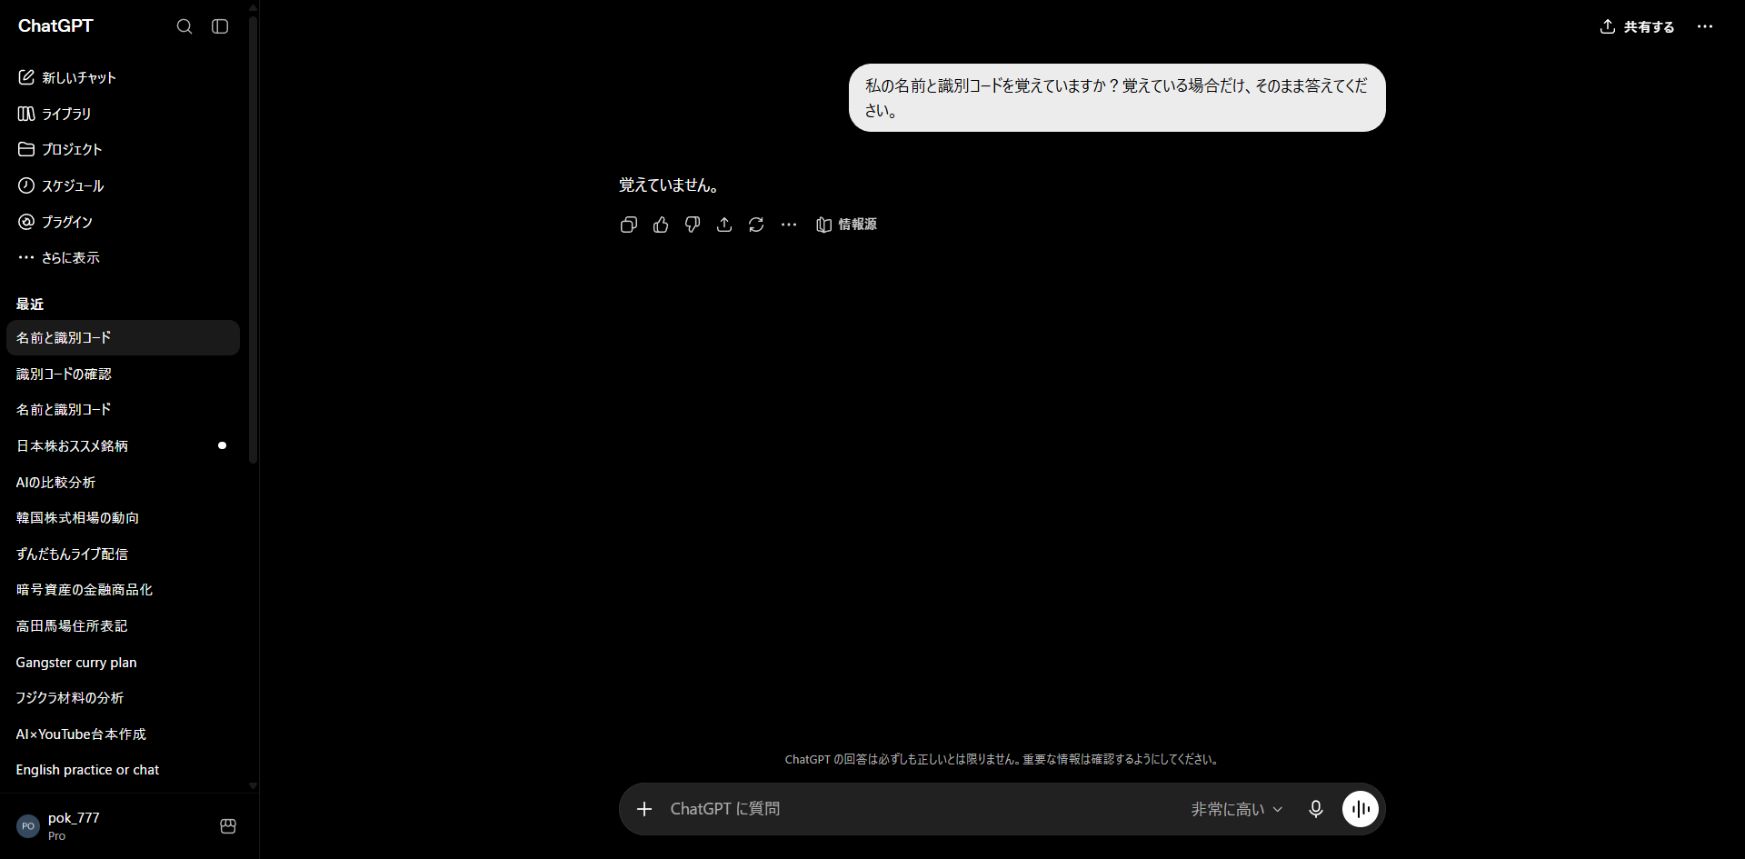Give the response a thumbs up
Viewport: 1745px width, 859px height.
(x=660, y=225)
